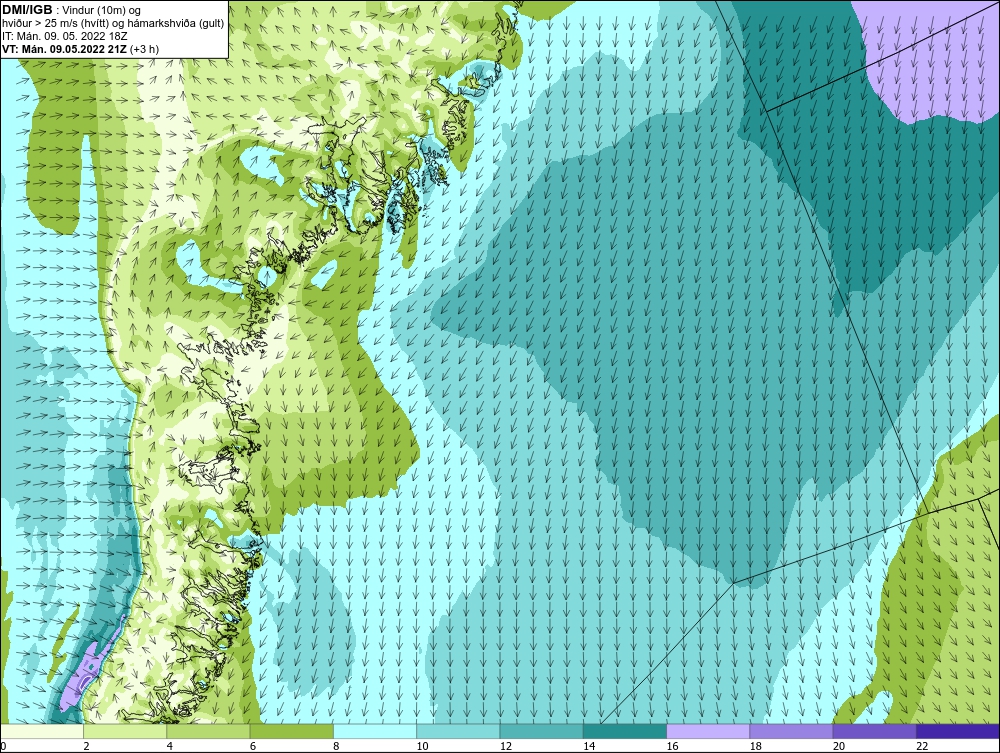1000x753 pixels.
Task: Click the 12–14 m/s teal legend swatch
Action: (x=541, y=731)
